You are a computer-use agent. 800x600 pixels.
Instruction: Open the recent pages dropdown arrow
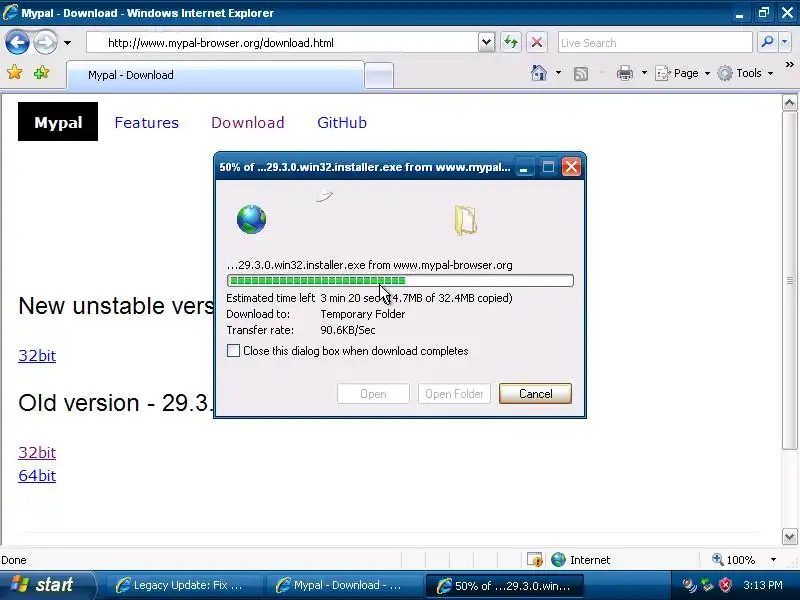pos(67,43)
